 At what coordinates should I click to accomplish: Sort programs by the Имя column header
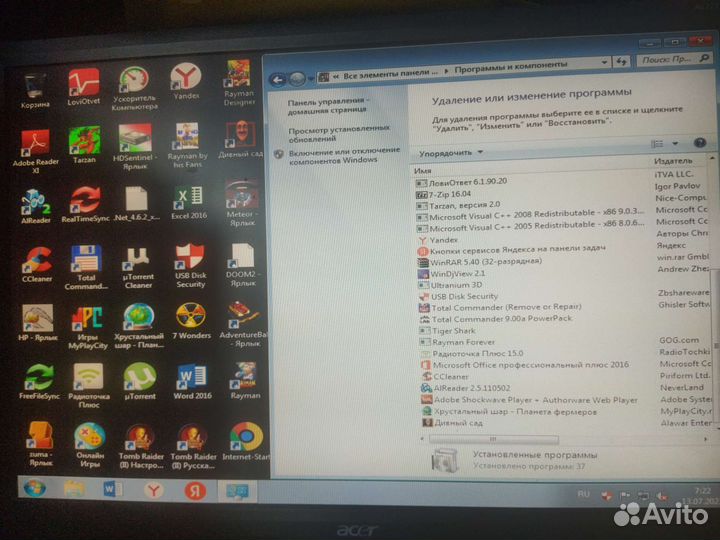424,172
